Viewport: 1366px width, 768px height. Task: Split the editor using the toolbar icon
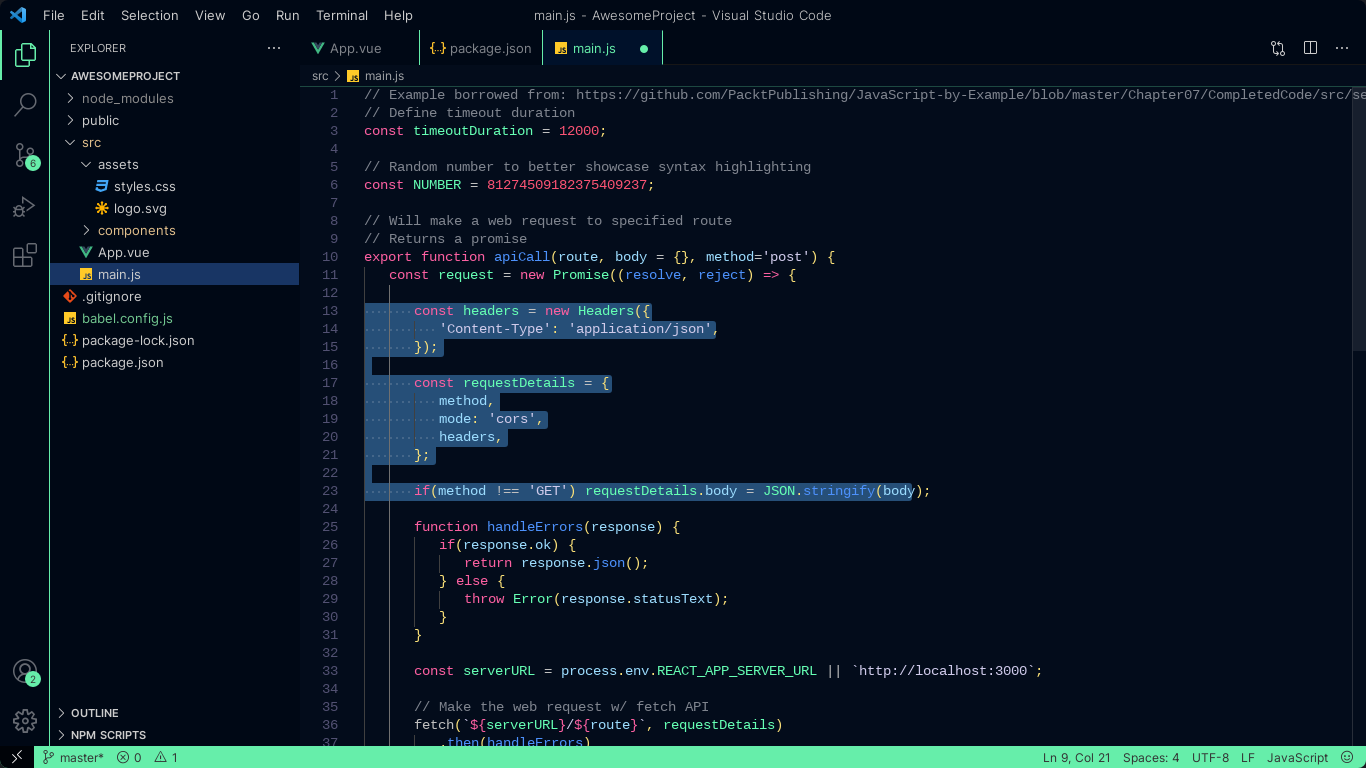(x=1310, y=47)
